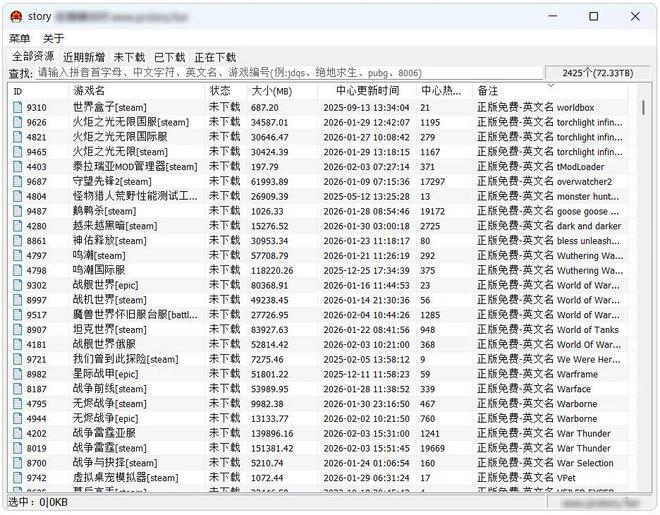The width and height of the screenshot is (660, 515).
Task: Click the file icon for ID 4403
Action: tap(17, 166)
